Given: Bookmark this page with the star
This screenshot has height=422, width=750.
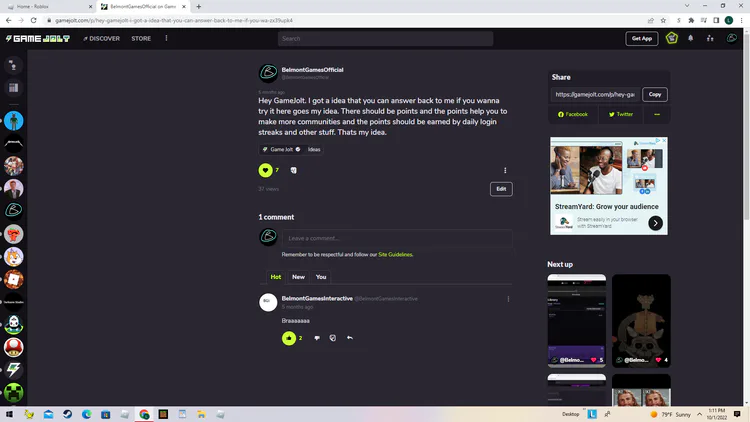Looking at the screenshot, I should (x=663, y=21).
